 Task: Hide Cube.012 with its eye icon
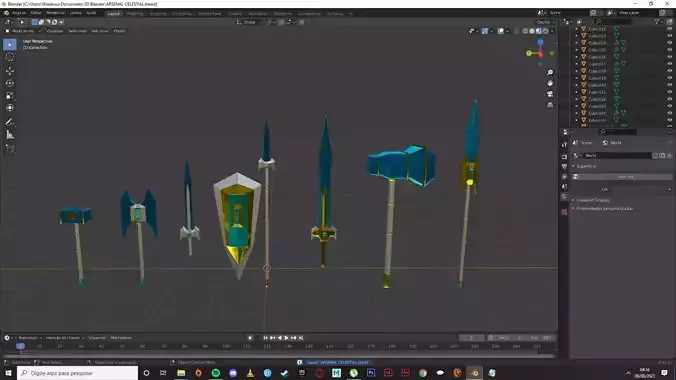pyautogui.click(x=670, y=29)
